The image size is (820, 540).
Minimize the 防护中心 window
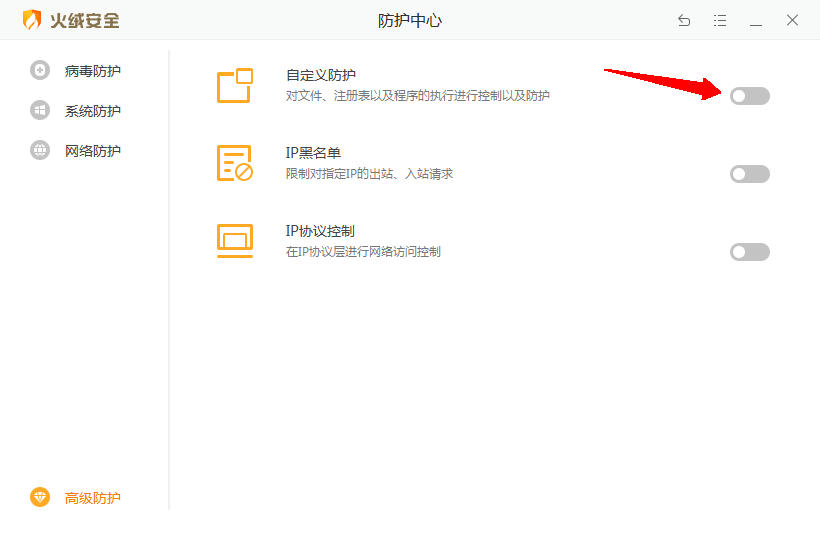pyautogui.click(x=756, y=20)
